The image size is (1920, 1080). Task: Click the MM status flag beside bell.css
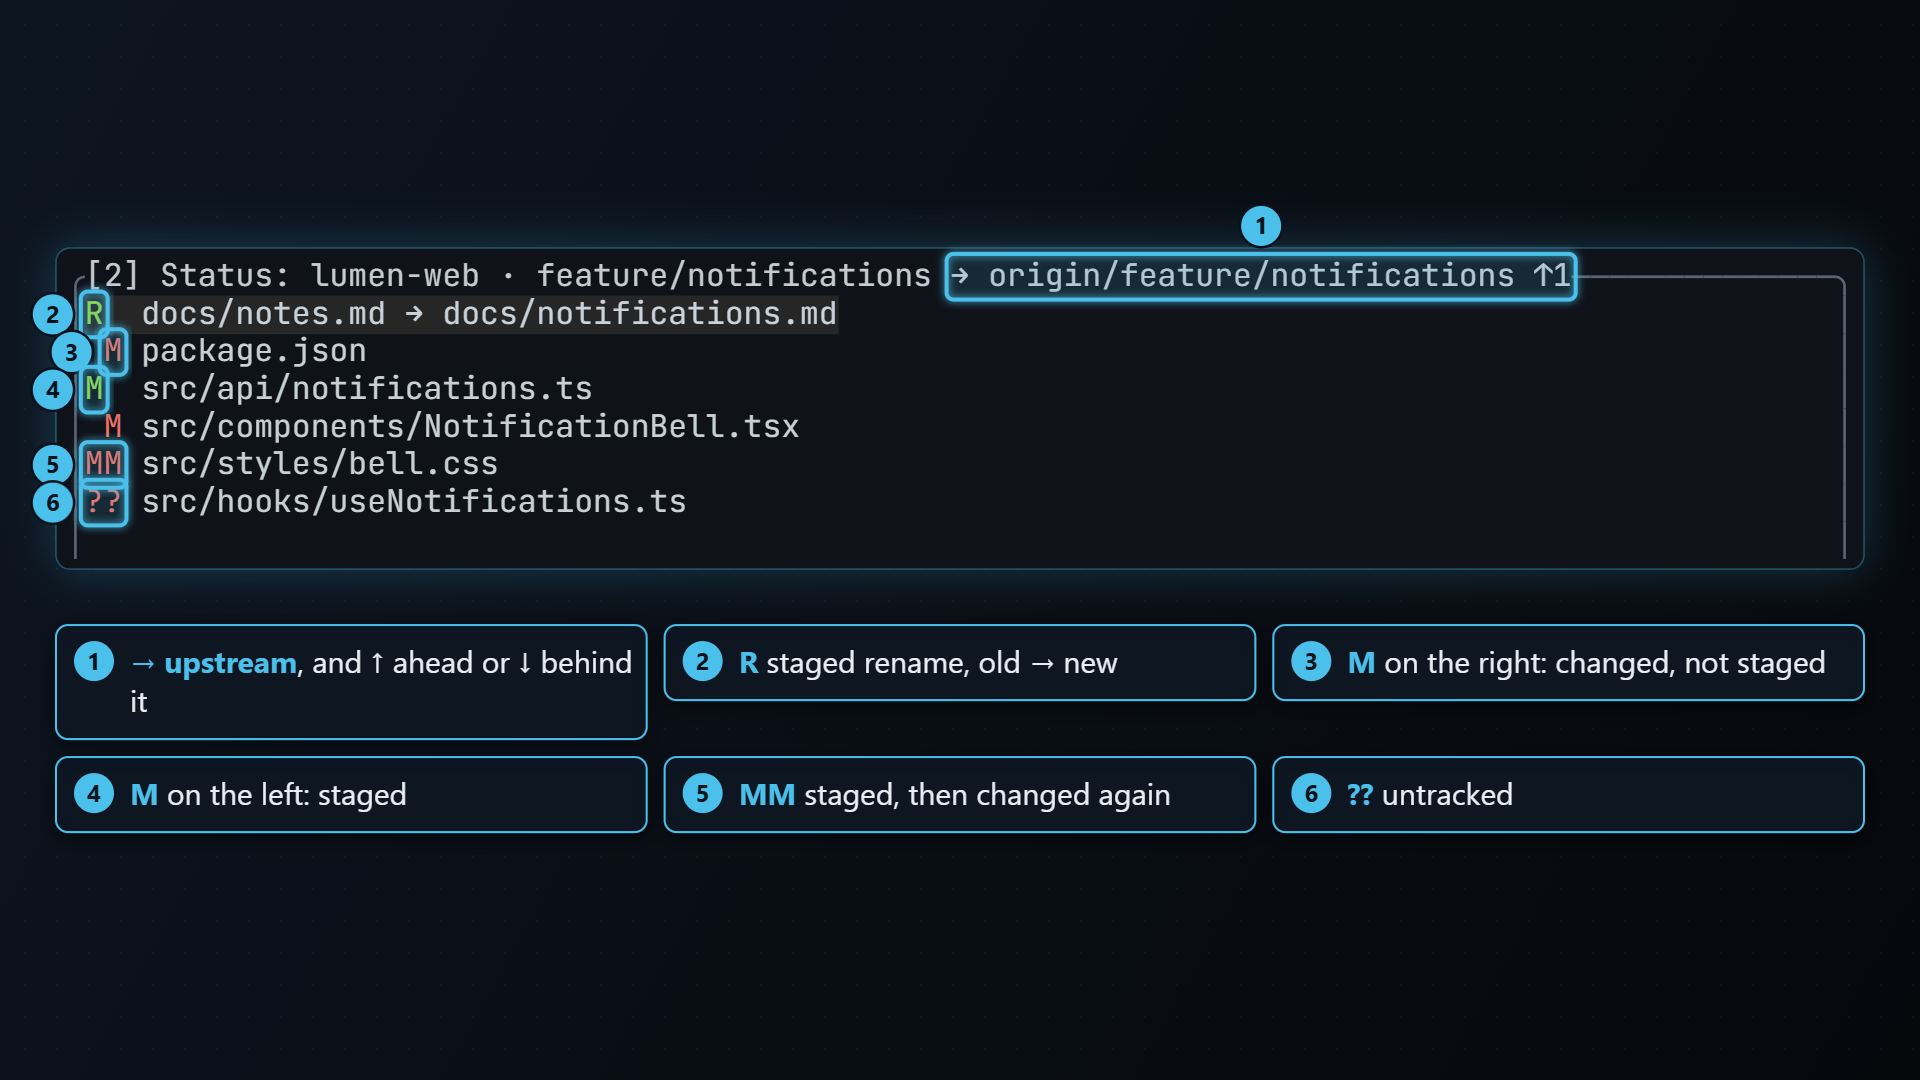coord(103,464)
